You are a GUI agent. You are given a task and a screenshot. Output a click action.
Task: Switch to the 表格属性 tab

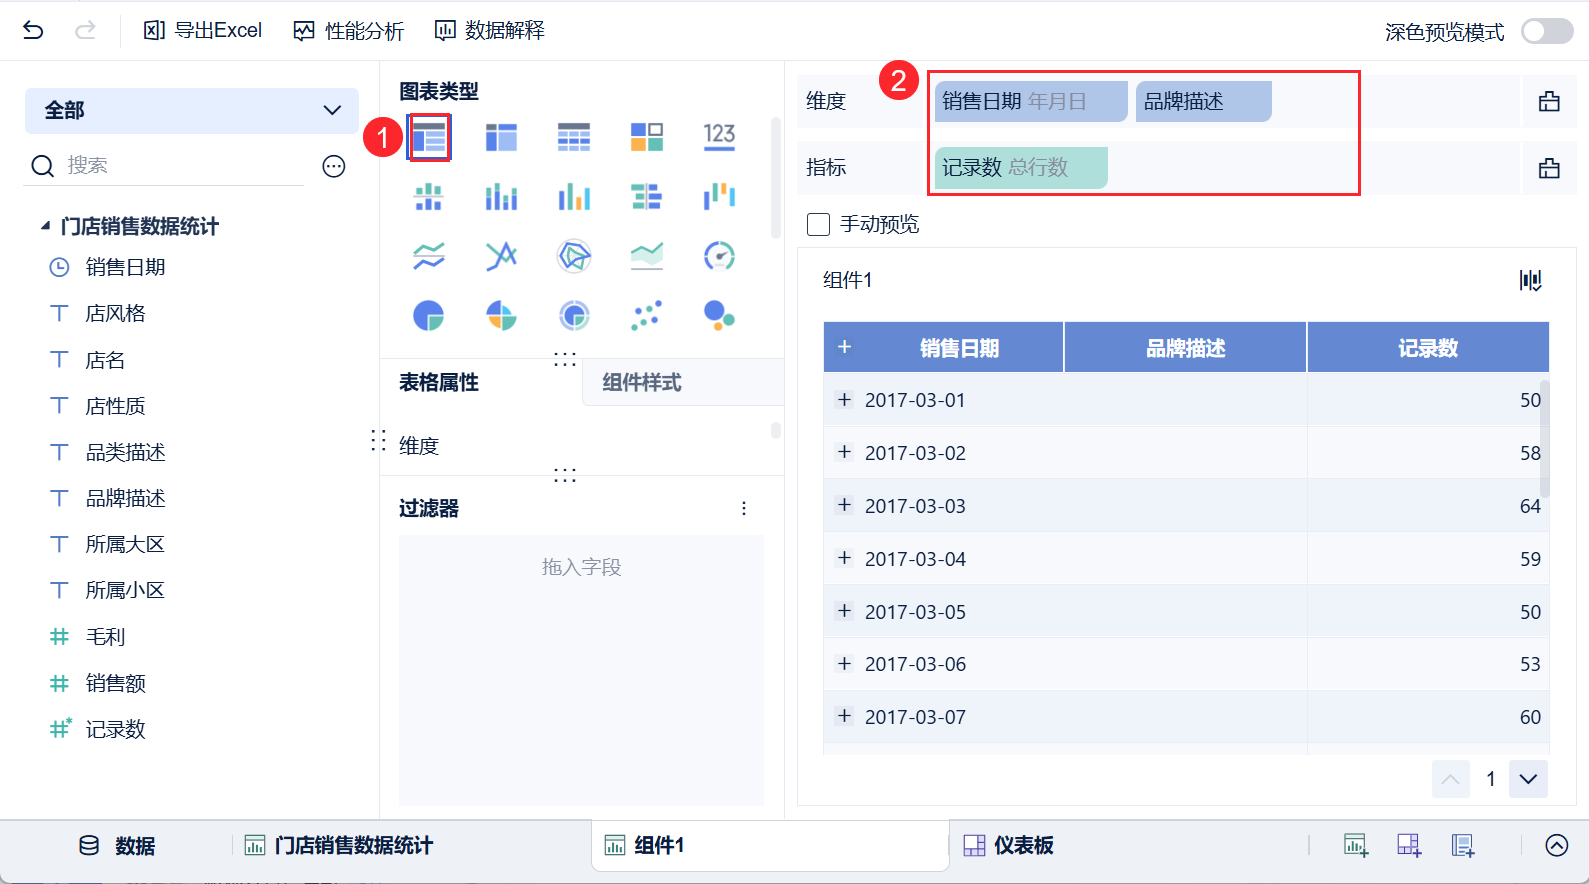pos(439,382)
